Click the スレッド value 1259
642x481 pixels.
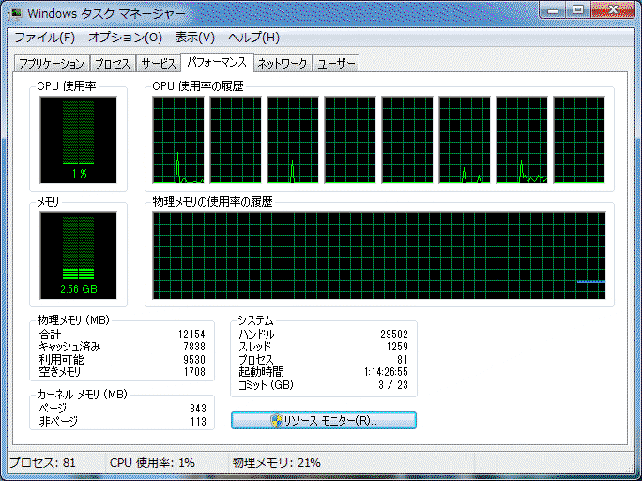coord(397,347)
